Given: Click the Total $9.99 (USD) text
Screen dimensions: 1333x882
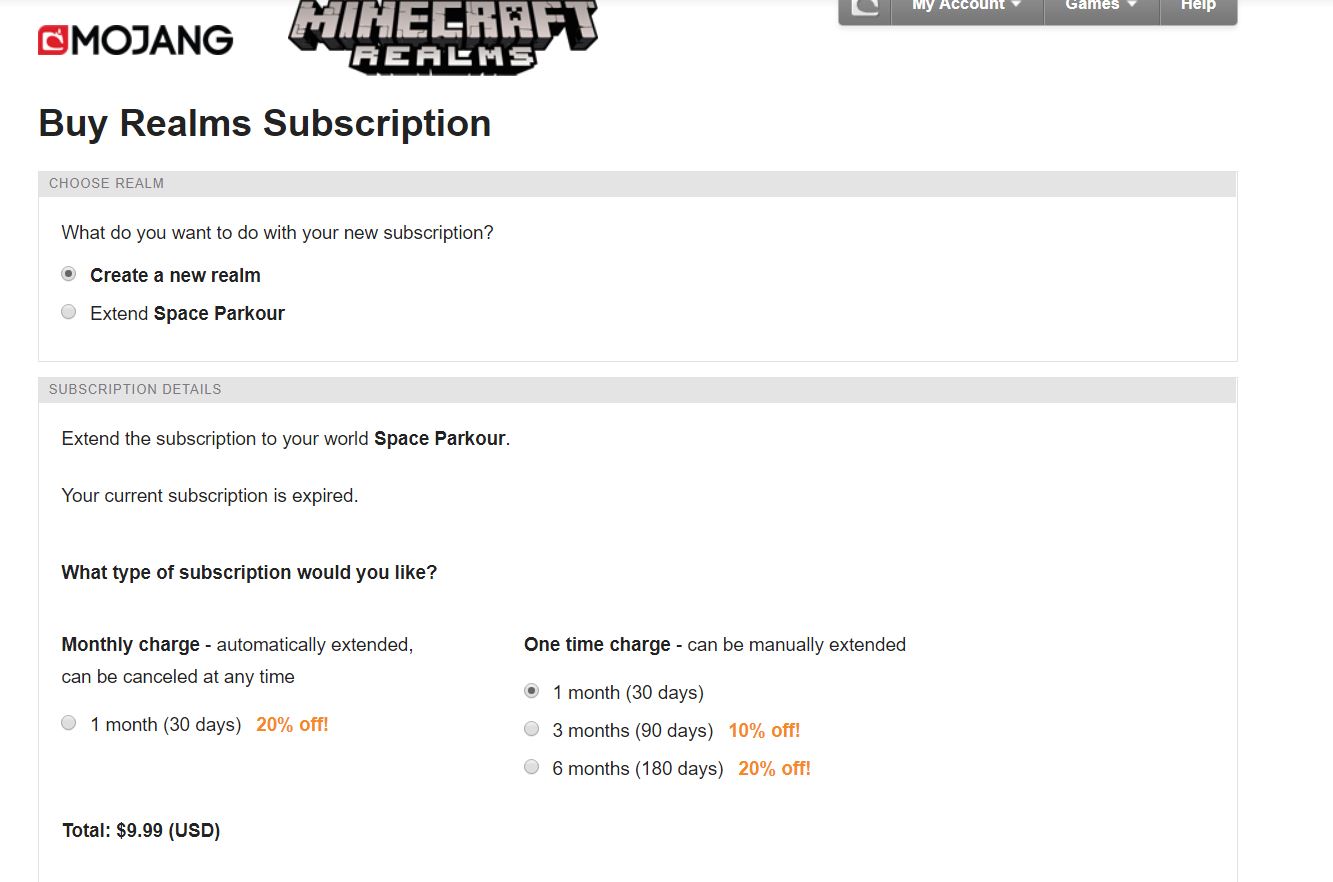Looking at the screenshot, I should pyautogui.click(x=141, y=831).
